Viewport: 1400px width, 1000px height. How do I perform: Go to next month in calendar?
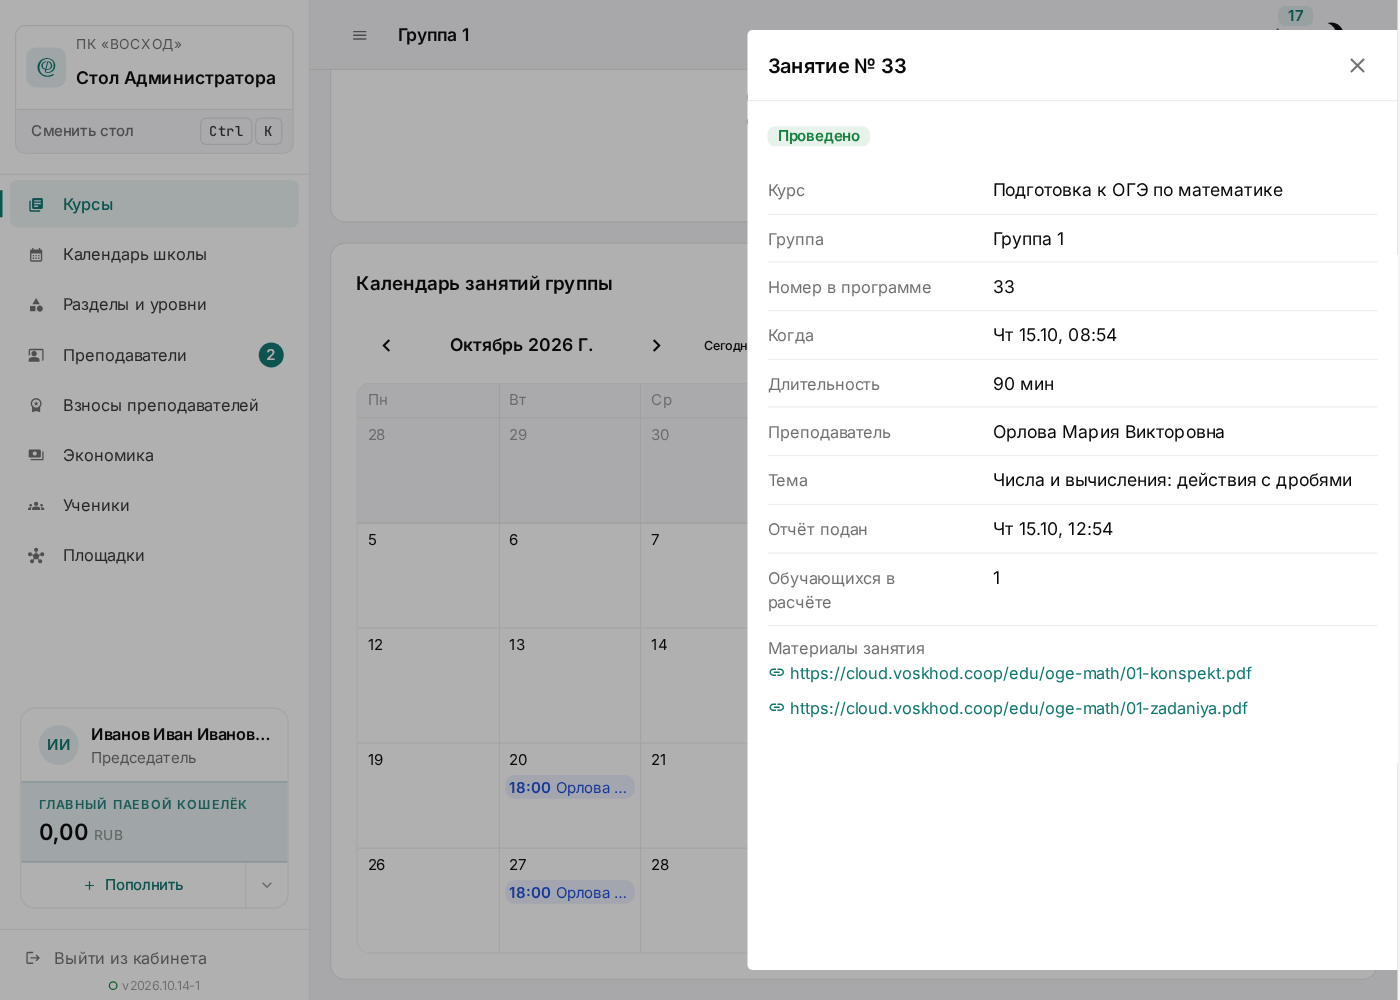(656, 345)
